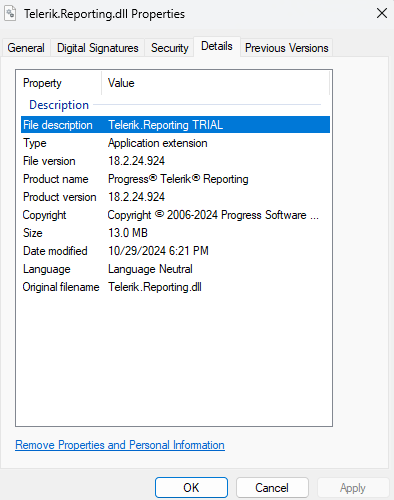Screen dimensions: 394x500
Task: Select the Language row label
Action: point(47,269)
